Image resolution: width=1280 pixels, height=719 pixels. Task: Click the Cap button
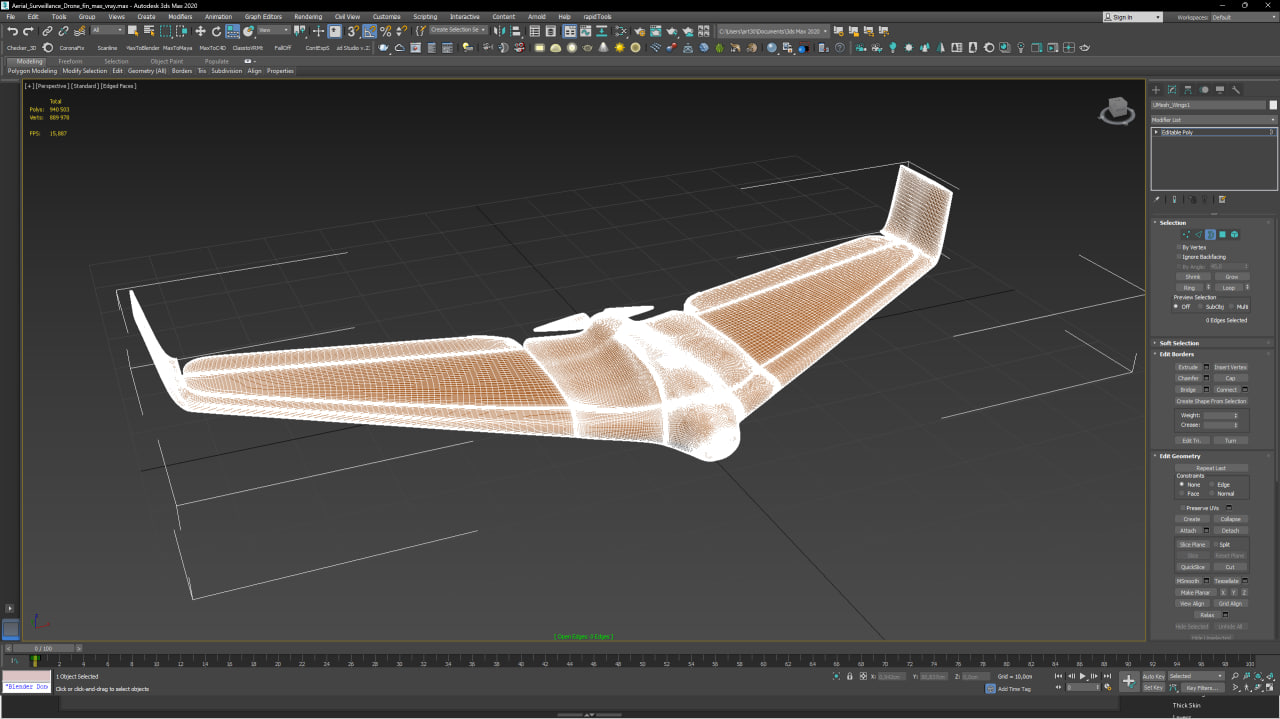tap(1230, 378)
